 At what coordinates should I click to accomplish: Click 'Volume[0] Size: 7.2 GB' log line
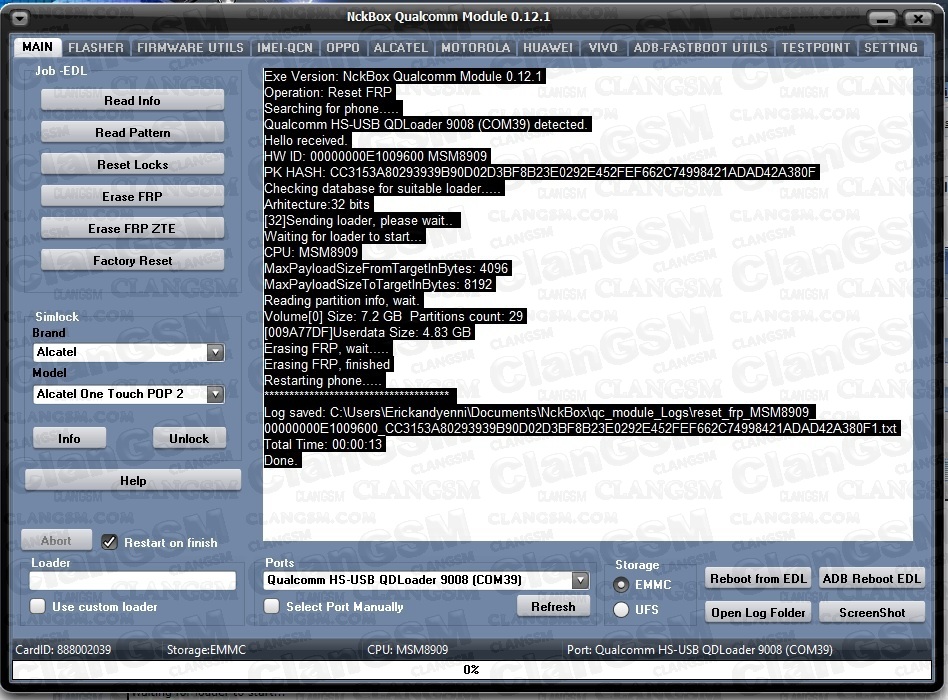click(x=395, y=317)
